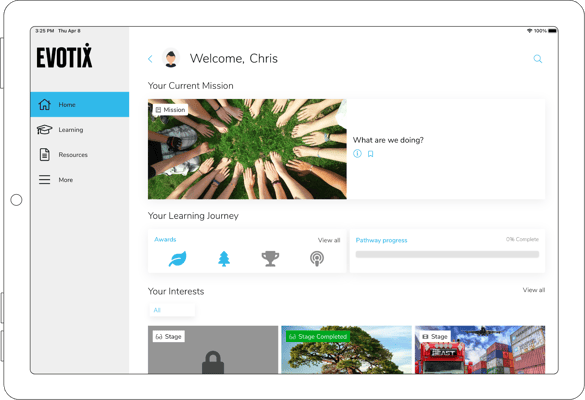
Task: Click the hamburger icon beside More
Action: [44, 179]
